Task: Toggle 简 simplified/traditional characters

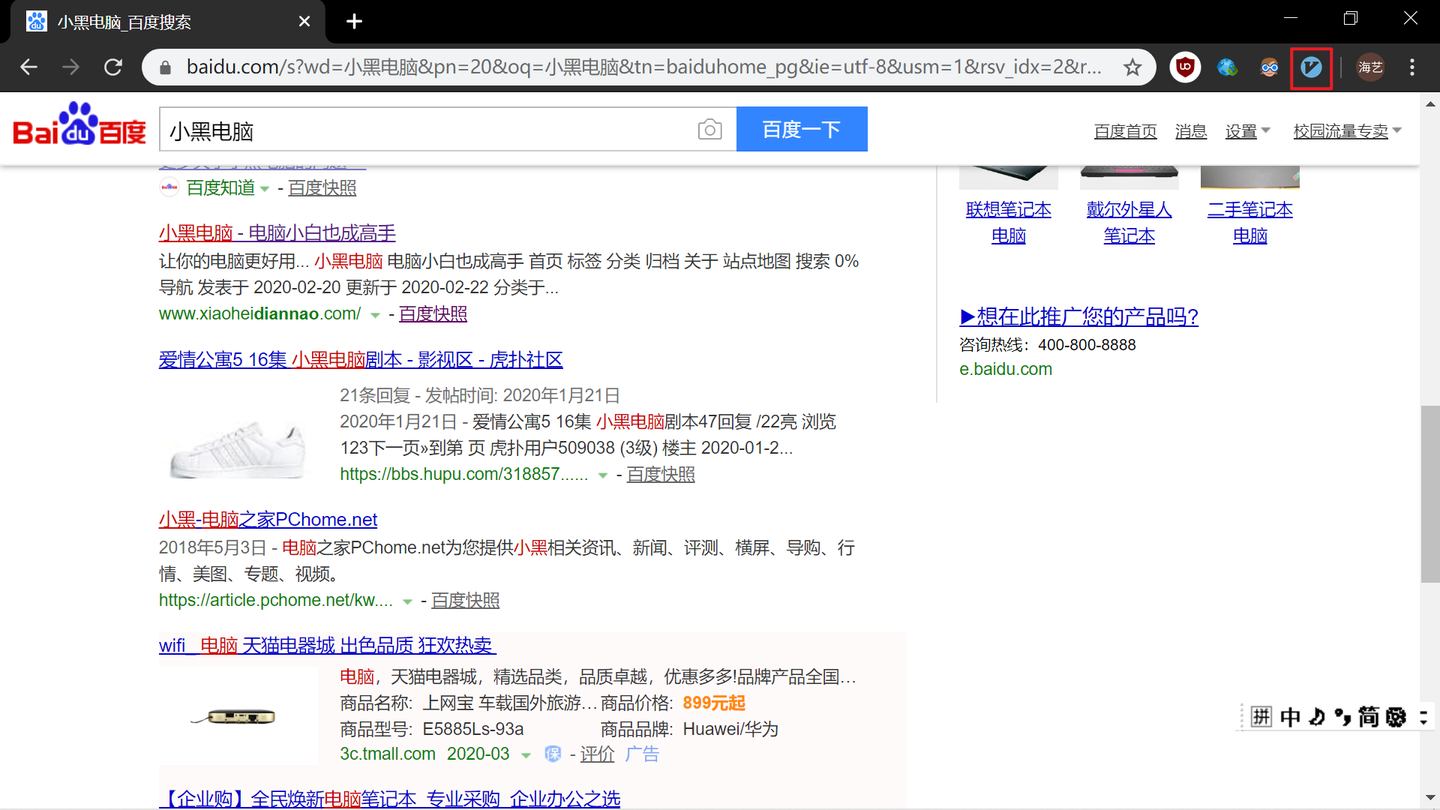Action: pyautogui.click(x=1368, y=716)
